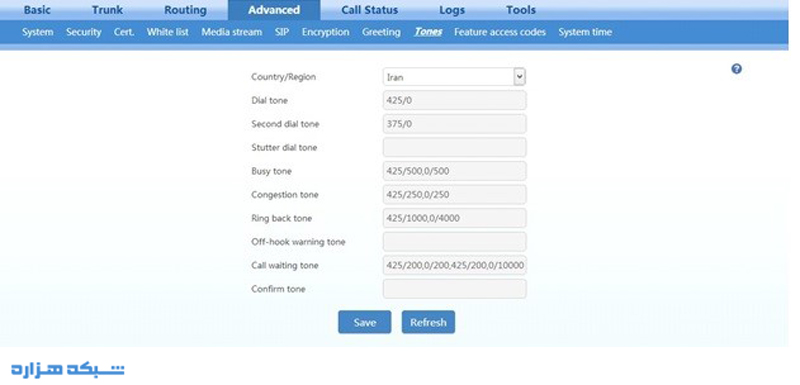The height and width of the screenshot is (385, 800).
Task: Go to the SIP settings
Action: point(282,32)
